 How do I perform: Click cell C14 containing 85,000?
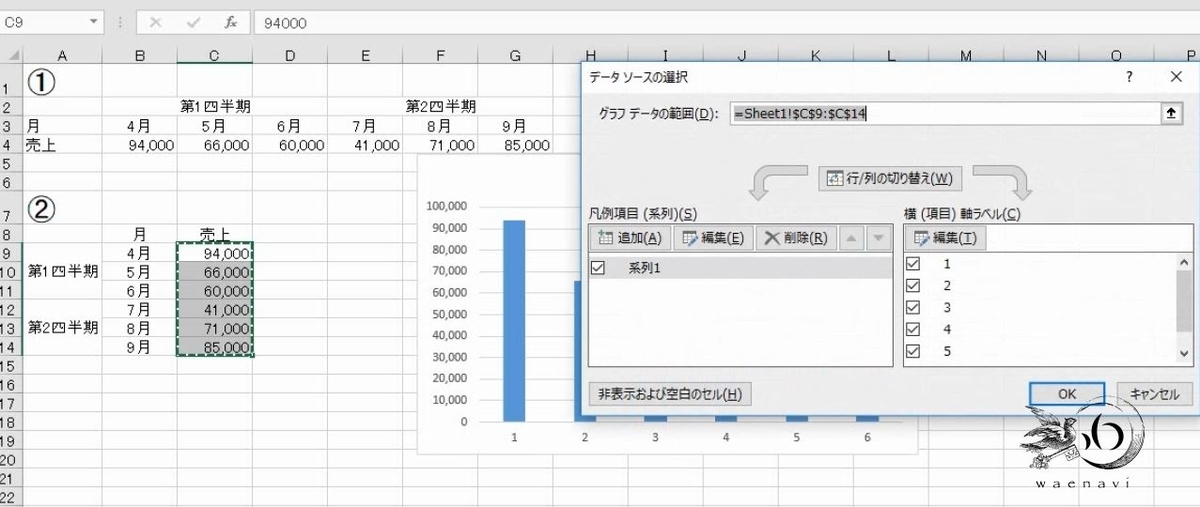(x=215, y=347)
